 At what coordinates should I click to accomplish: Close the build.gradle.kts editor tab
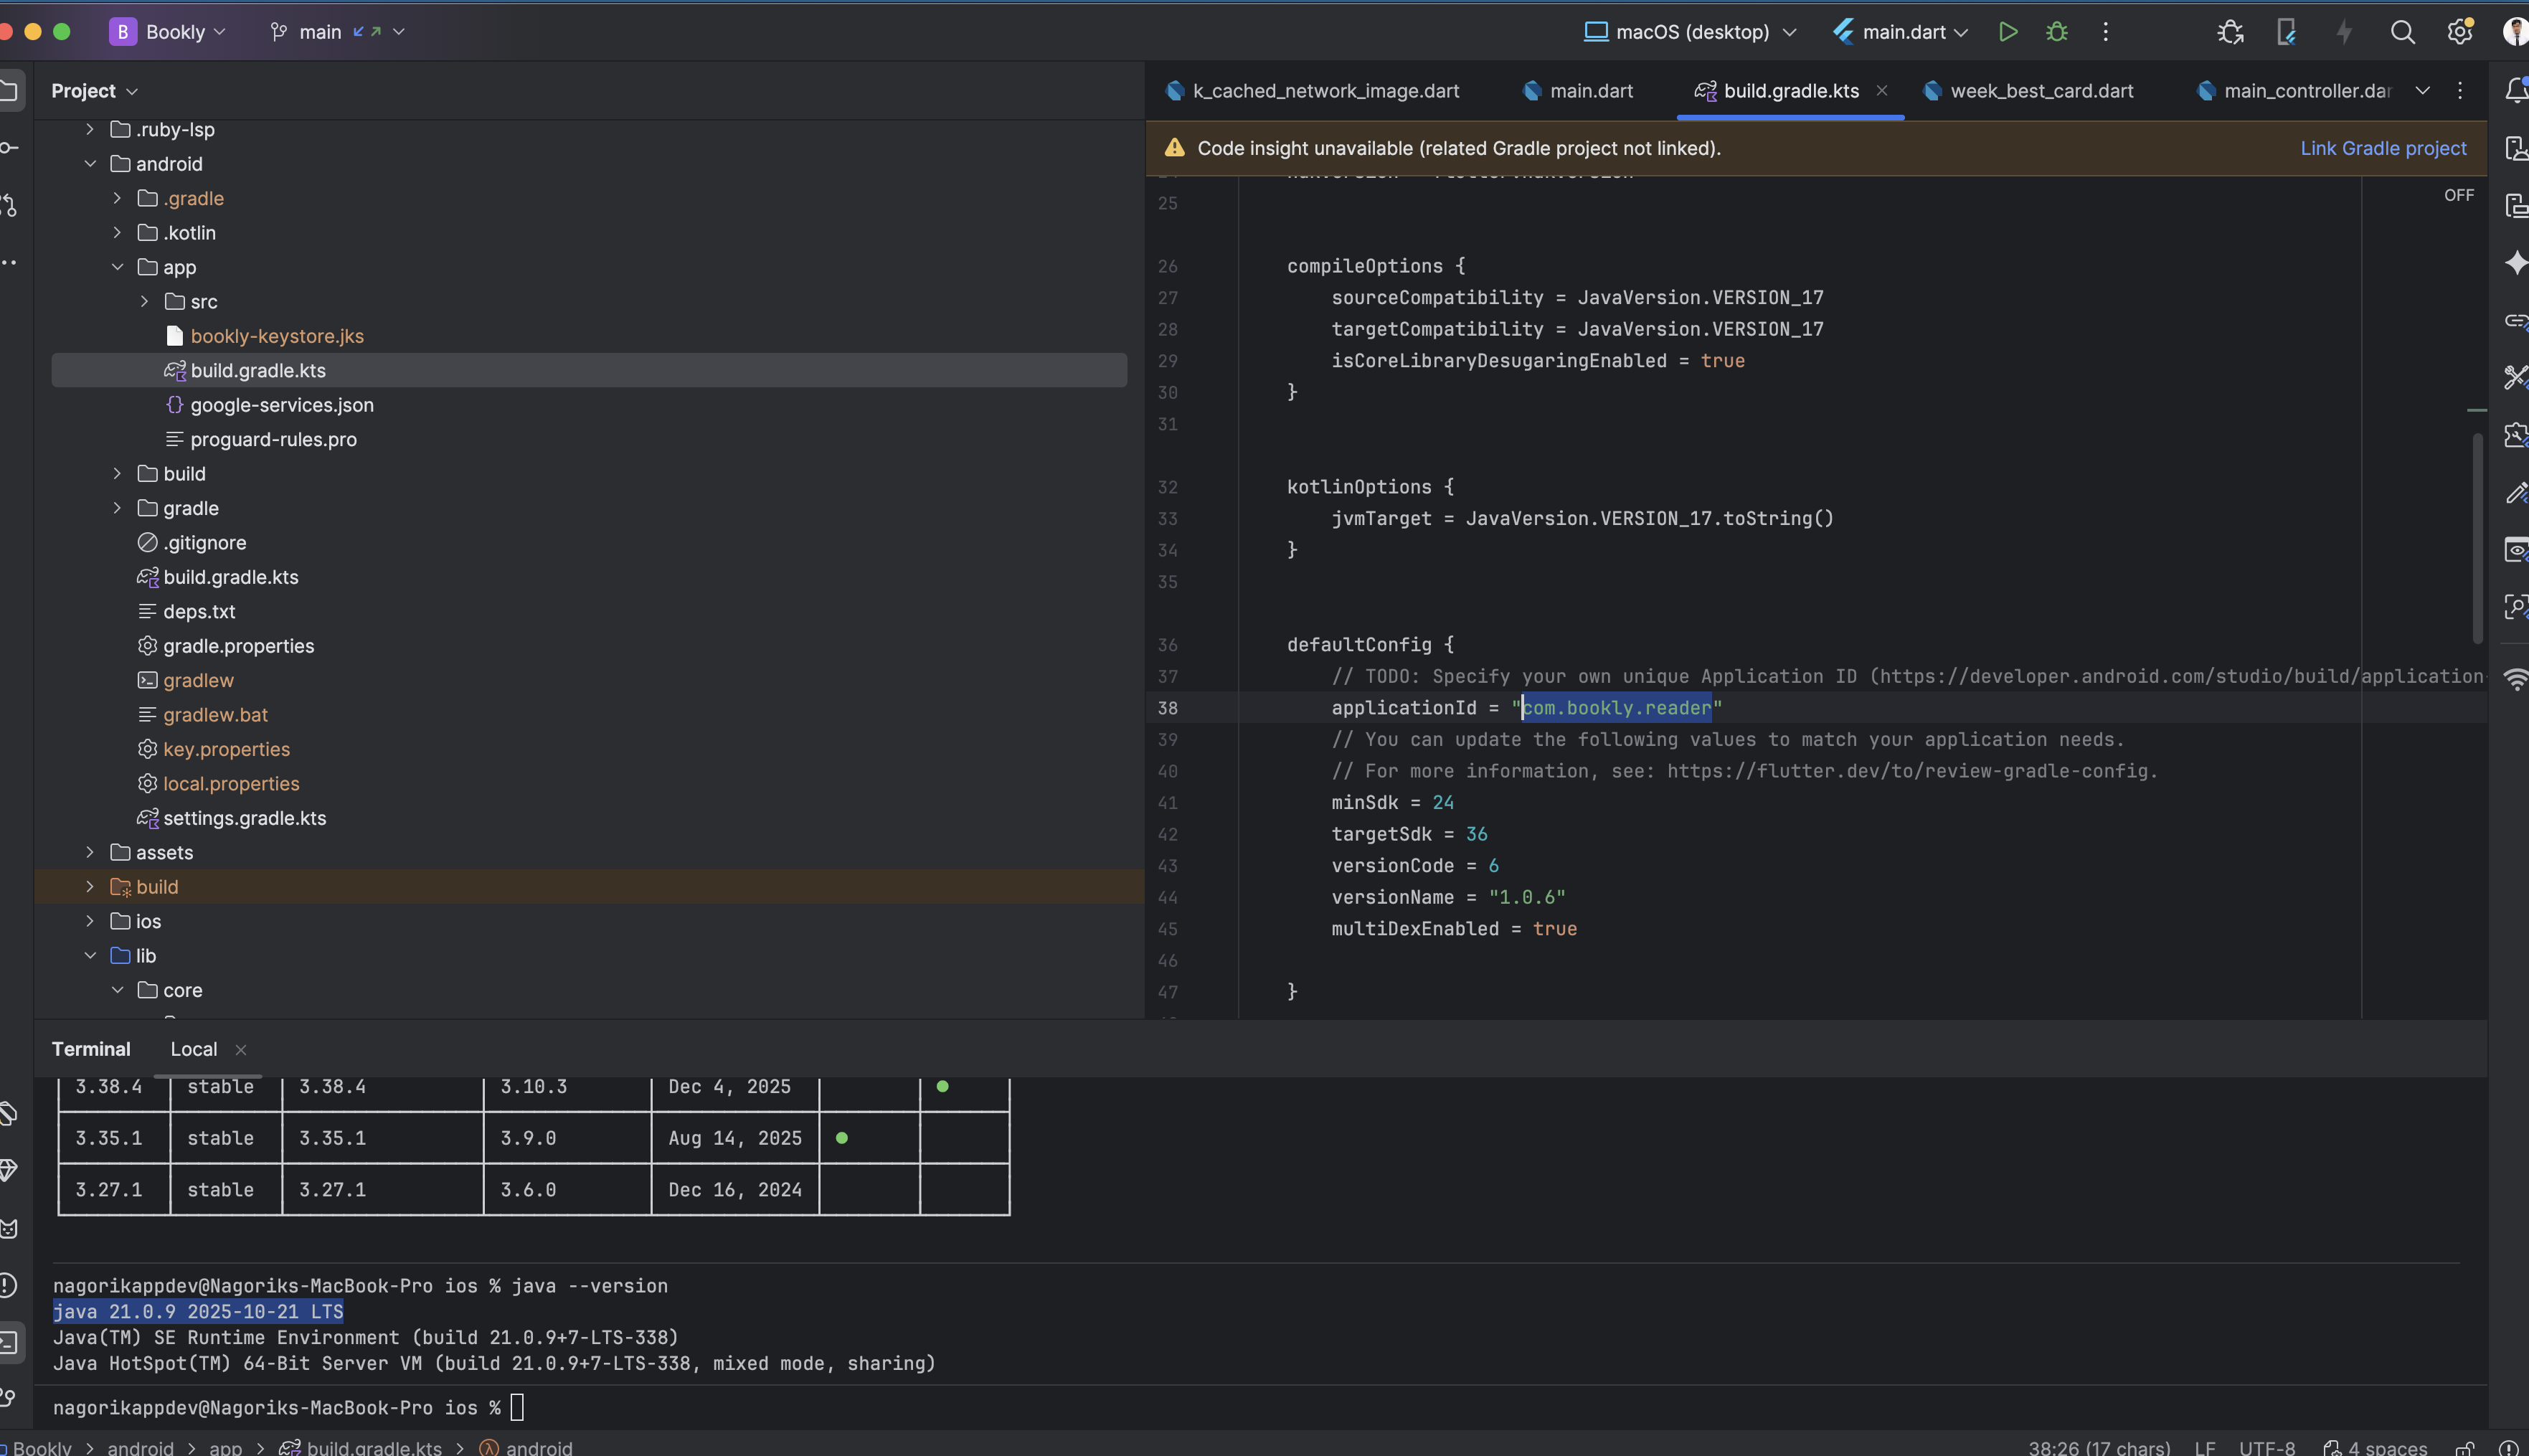[x=1882, y=91]
